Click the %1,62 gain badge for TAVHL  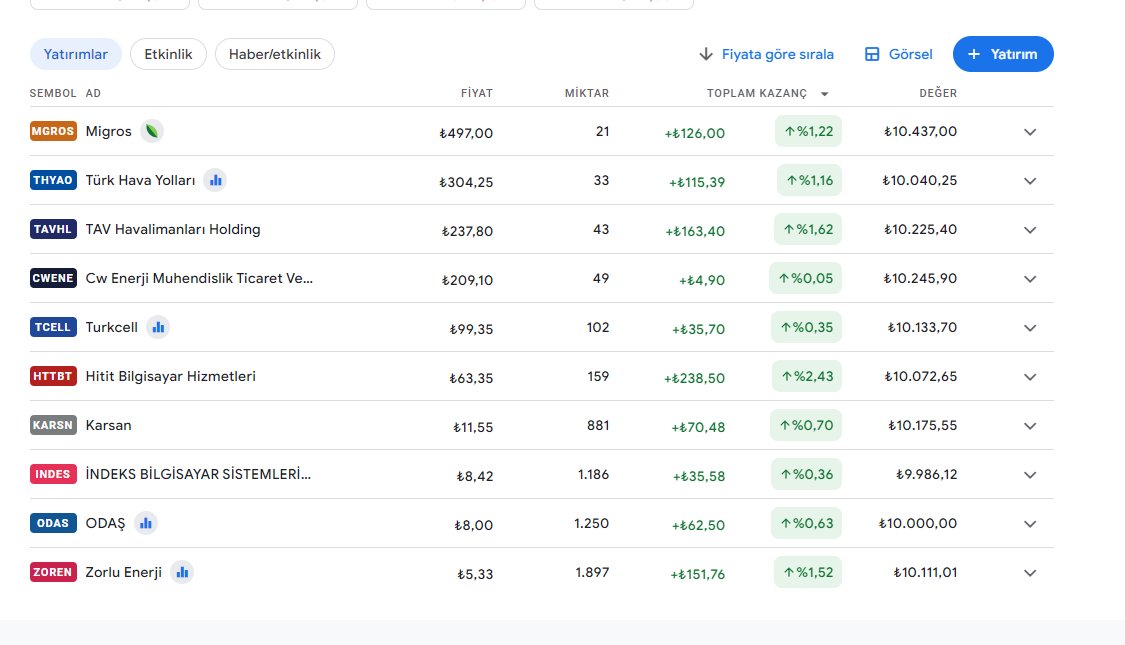pyautogui.click(x=808, y=230)
